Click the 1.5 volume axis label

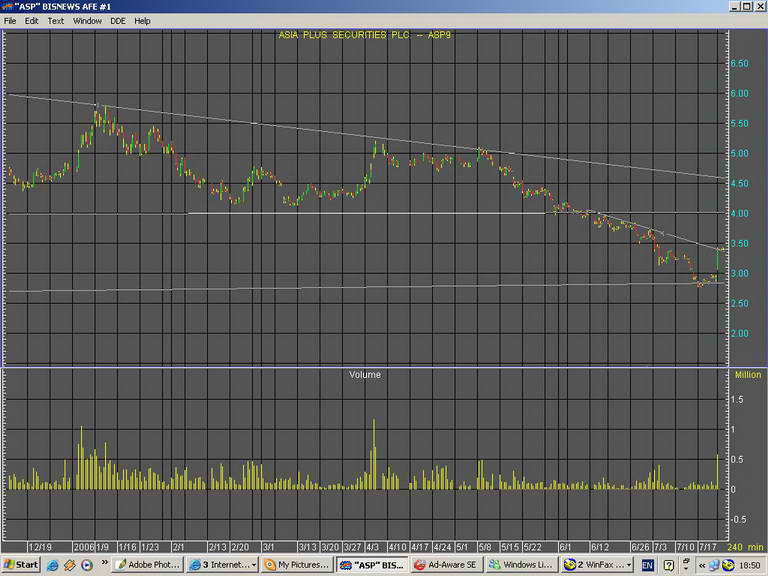point(737,400)
